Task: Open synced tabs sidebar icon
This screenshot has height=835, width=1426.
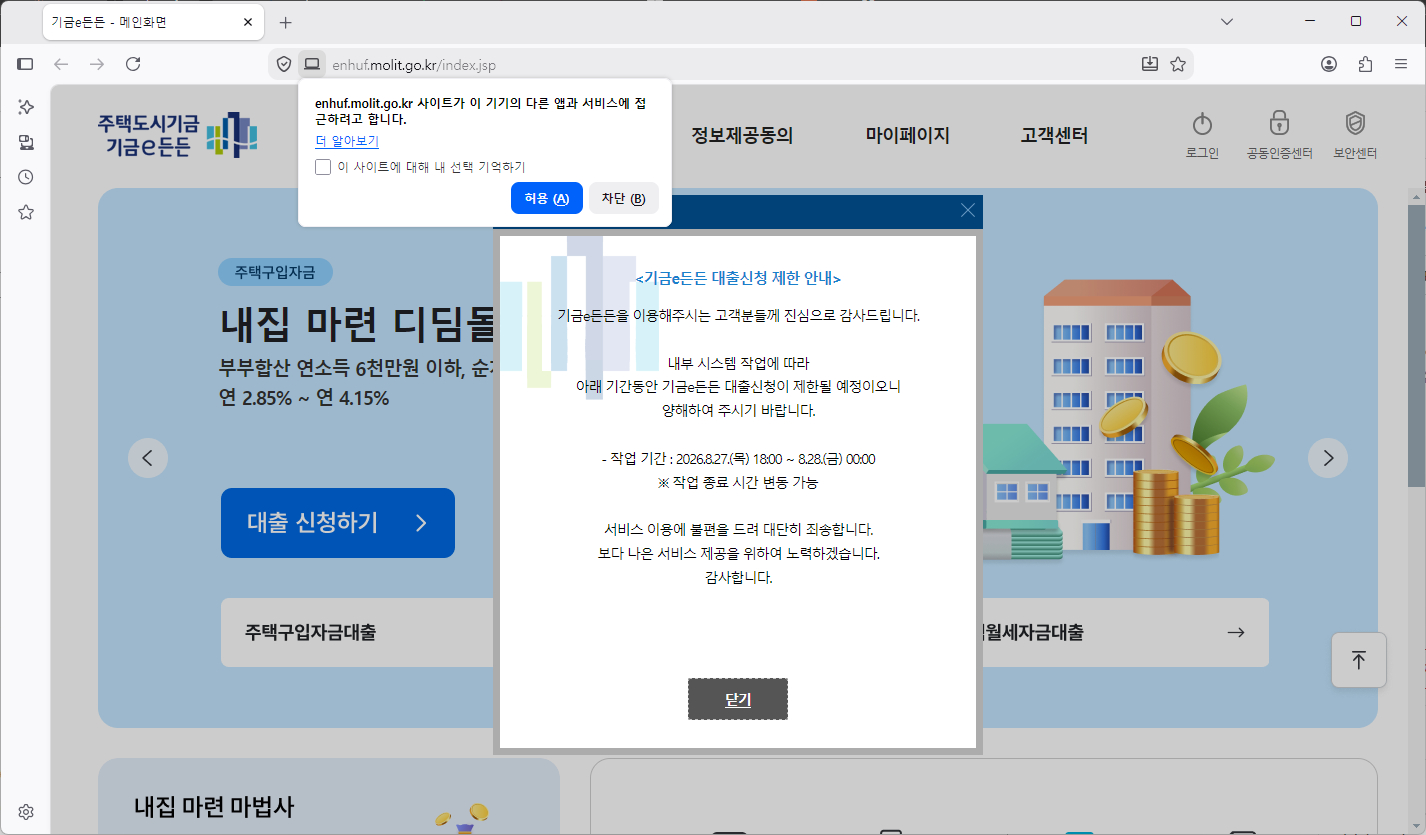Action: point(26,142)
